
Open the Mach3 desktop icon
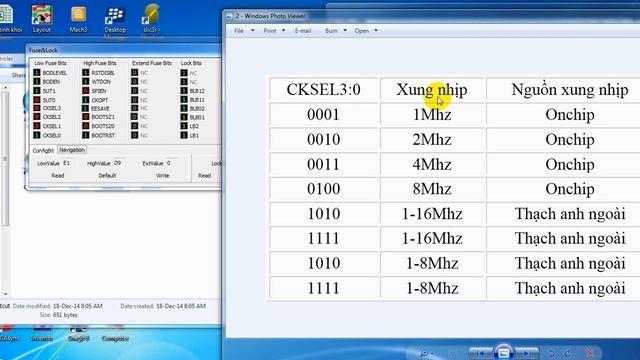point(78,19)
